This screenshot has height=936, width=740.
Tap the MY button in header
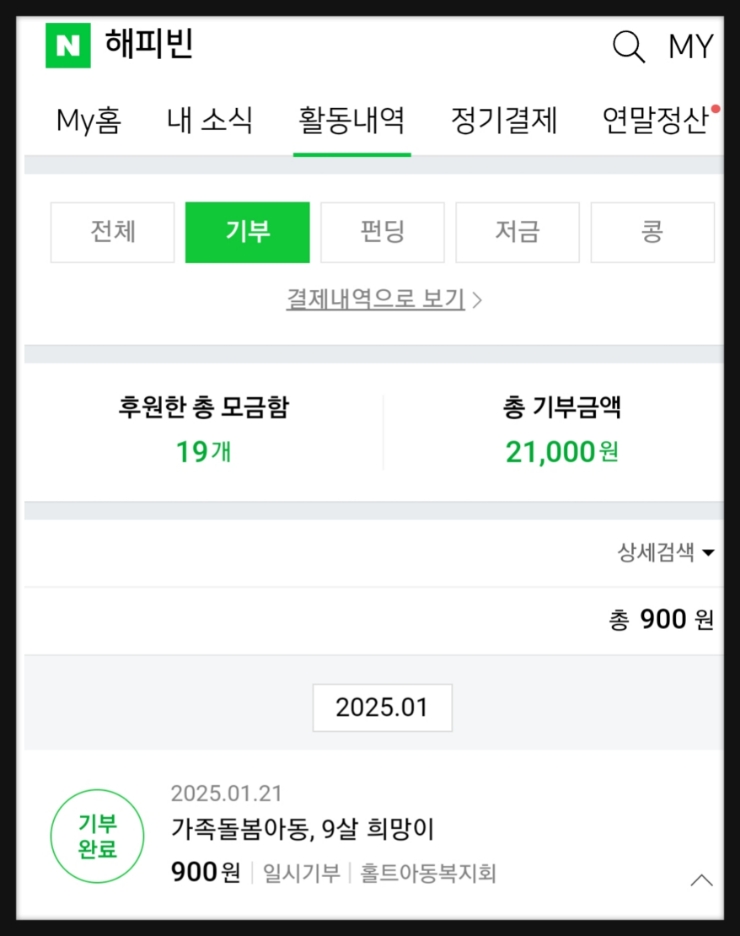(690, 46)
